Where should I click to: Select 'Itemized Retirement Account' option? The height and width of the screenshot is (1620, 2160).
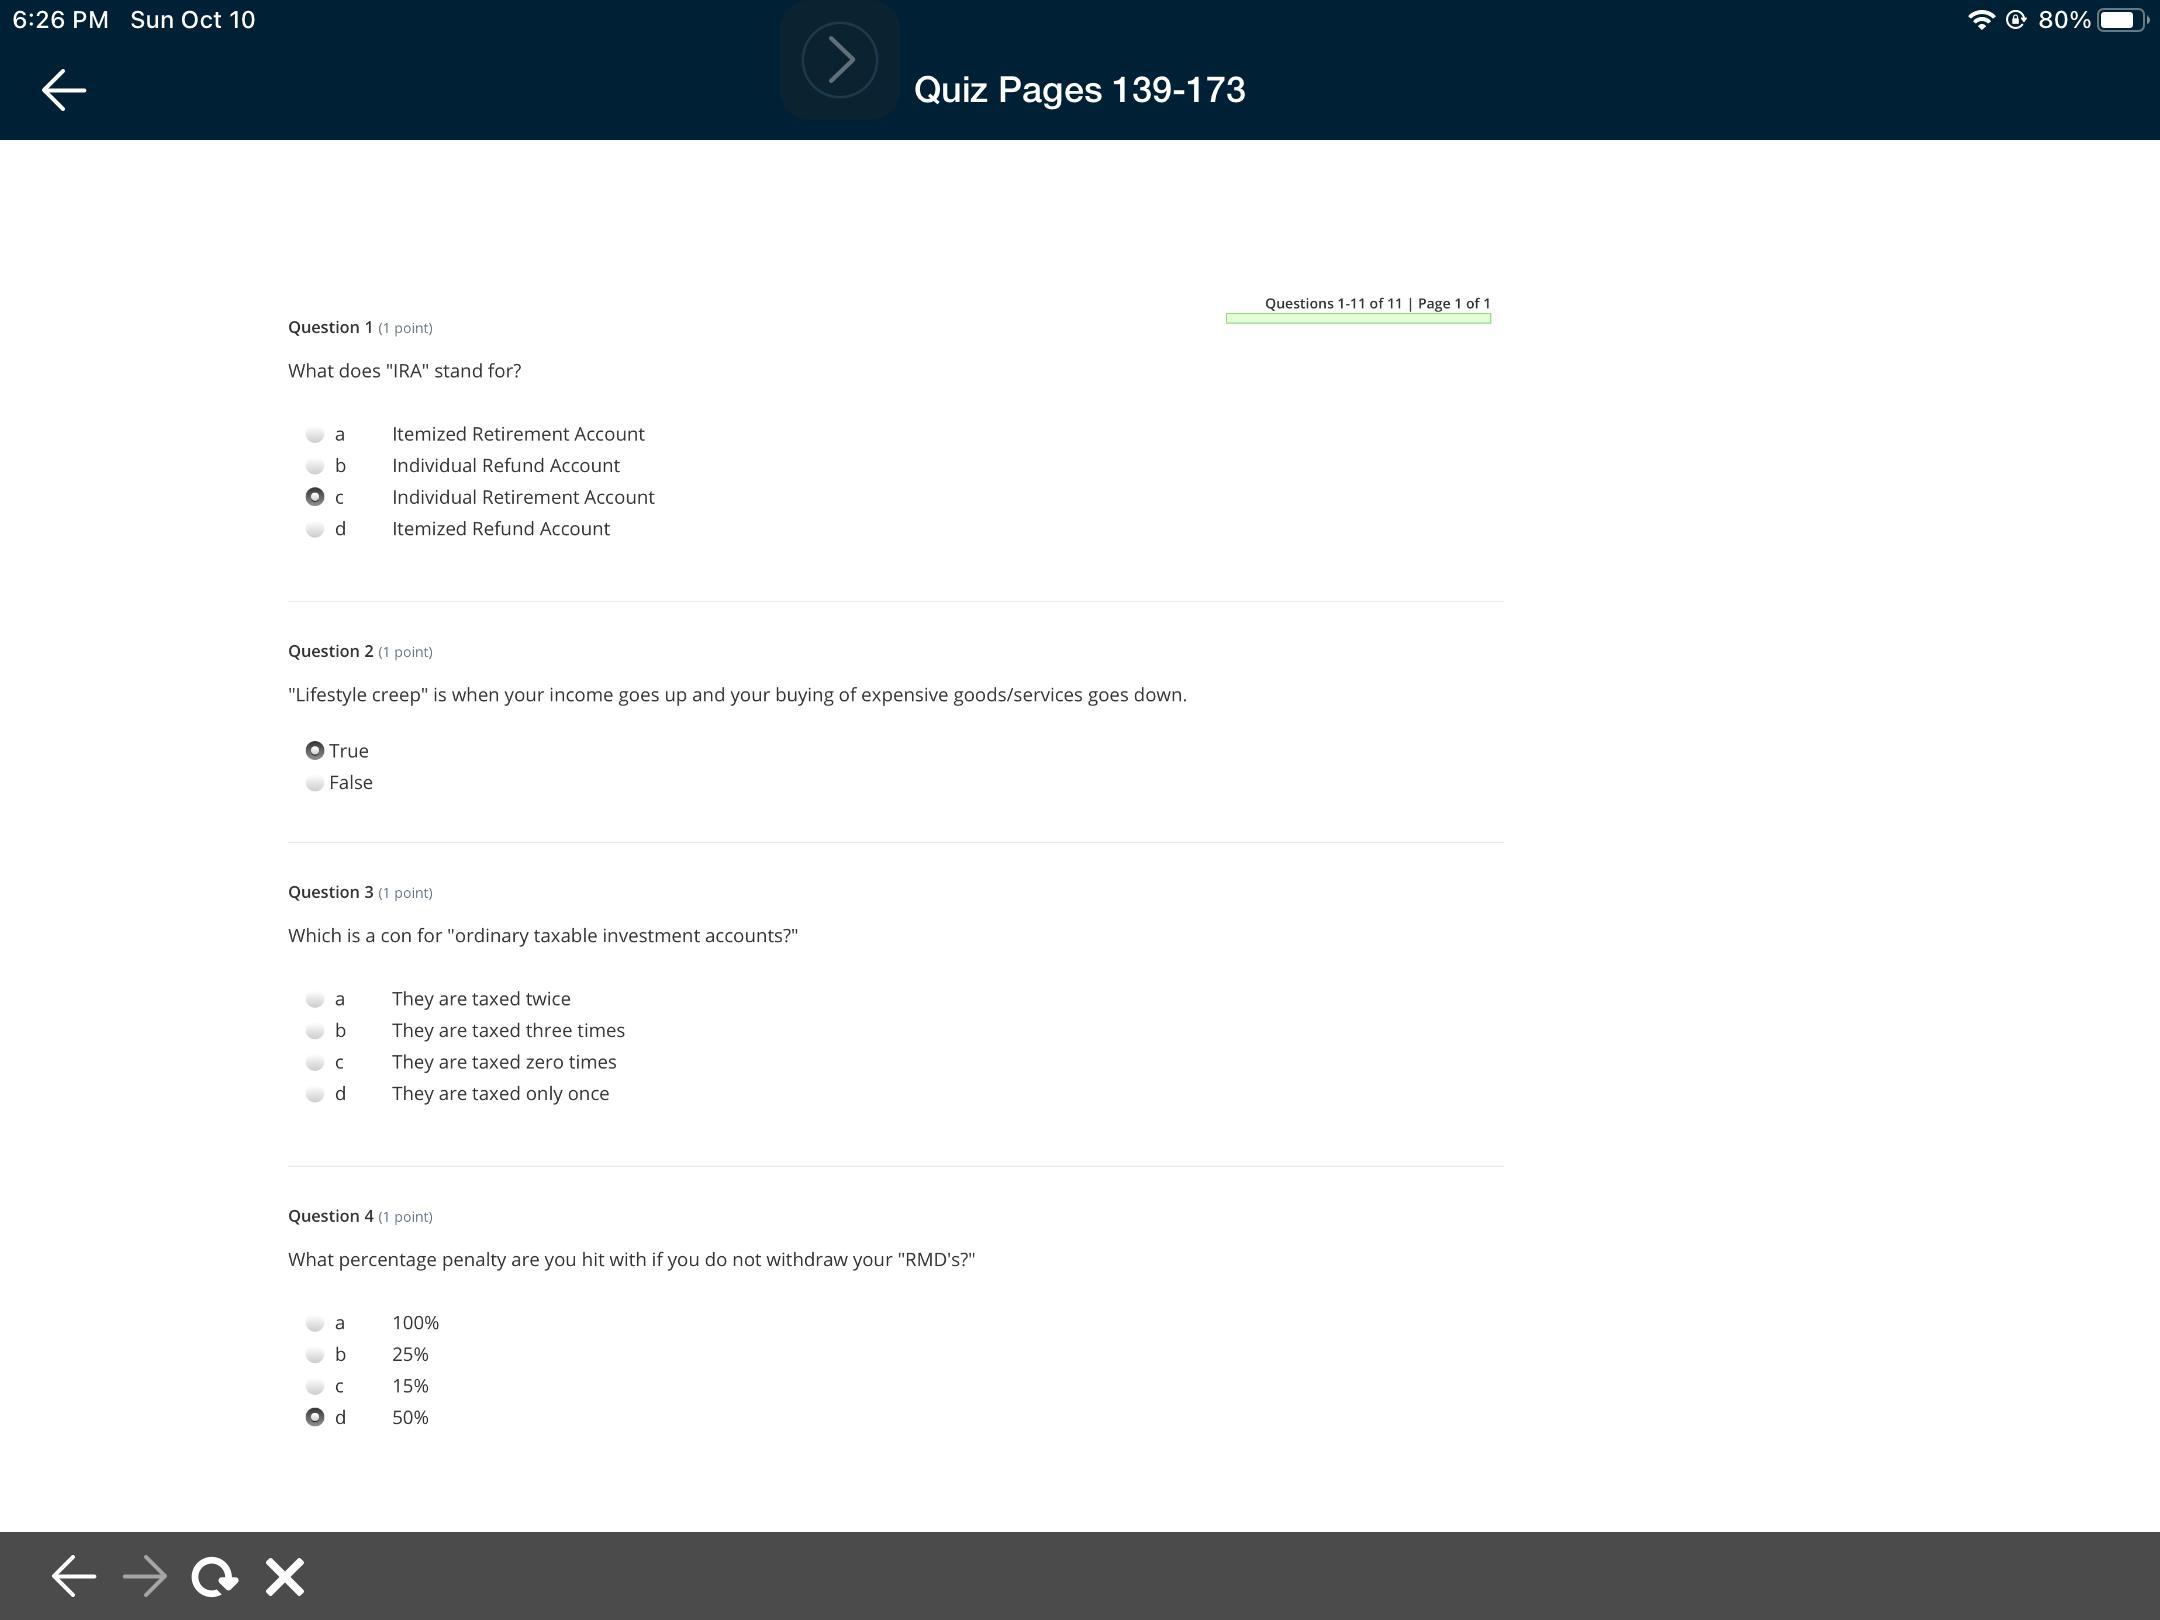tap(315, 434)
